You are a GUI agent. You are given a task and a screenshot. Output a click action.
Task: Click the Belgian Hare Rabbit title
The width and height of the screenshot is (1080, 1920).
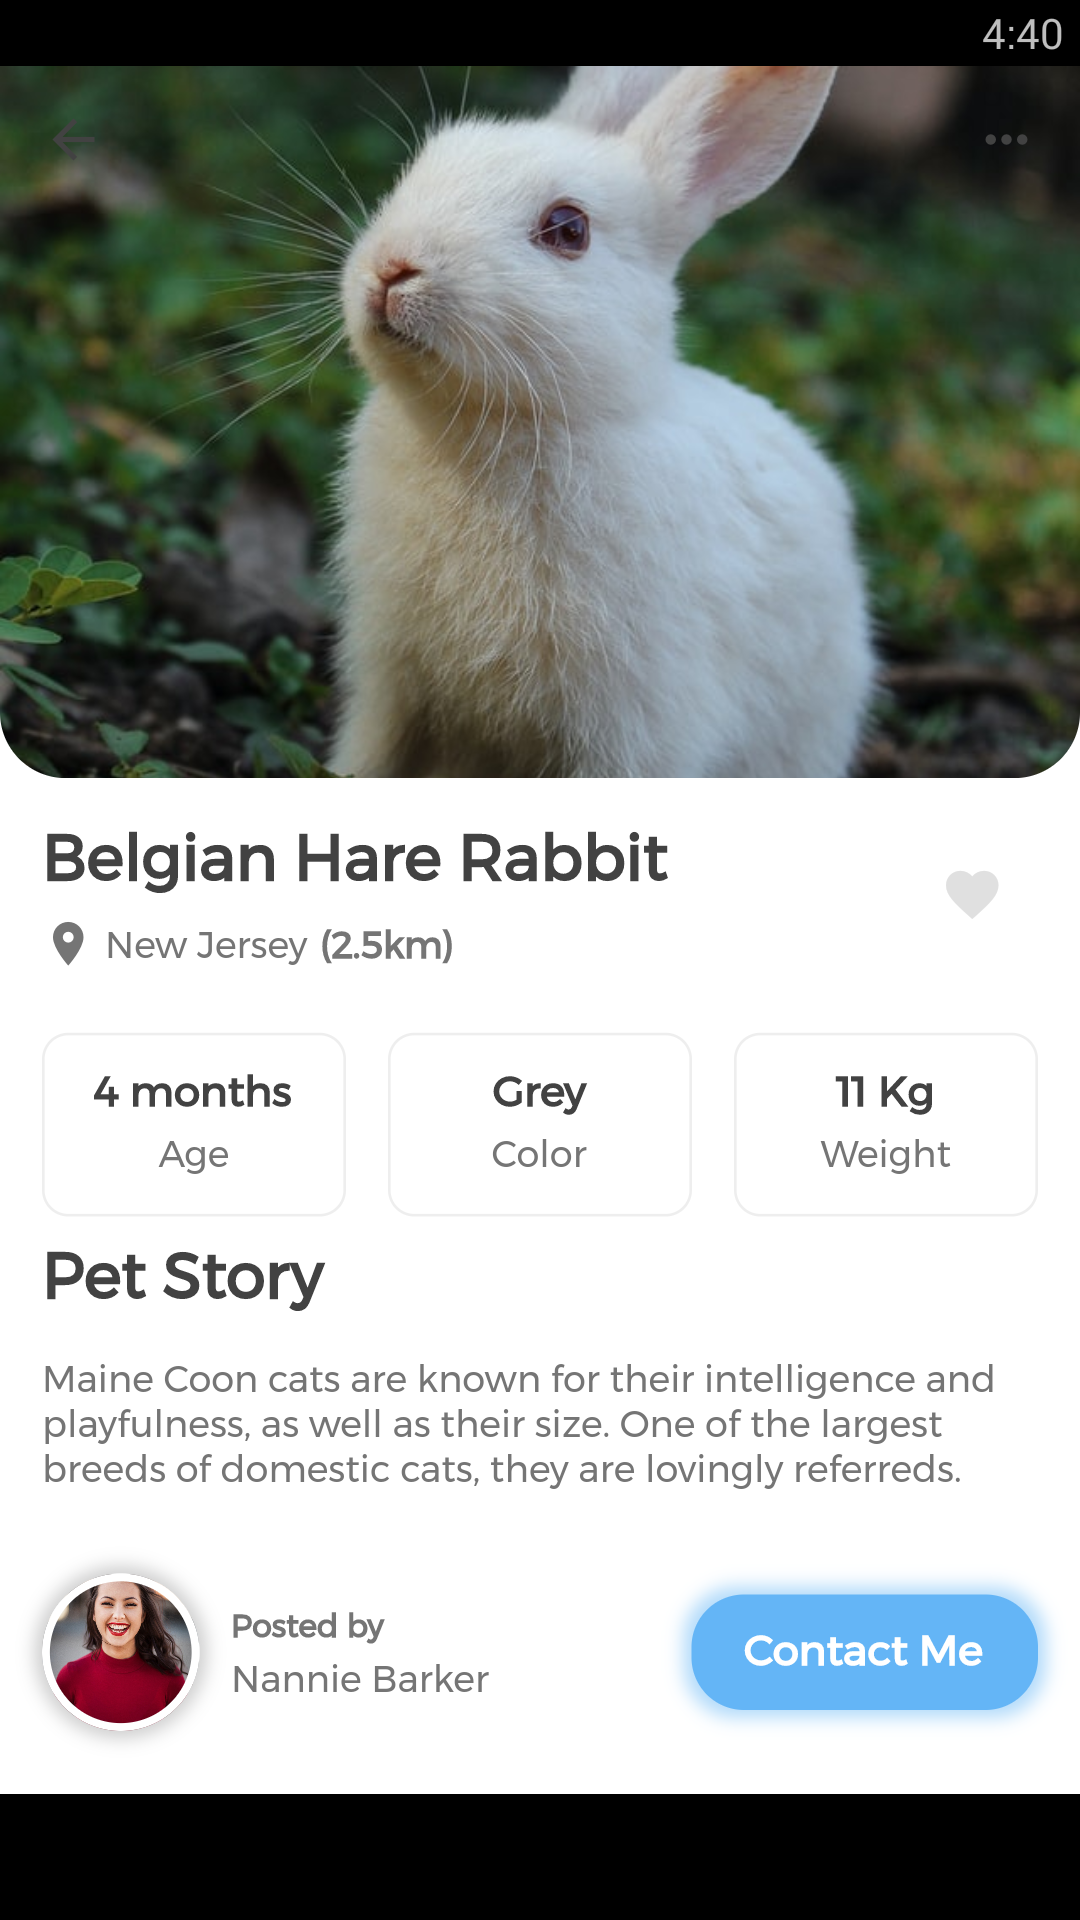pyautogui.click(x=356, y=859)
